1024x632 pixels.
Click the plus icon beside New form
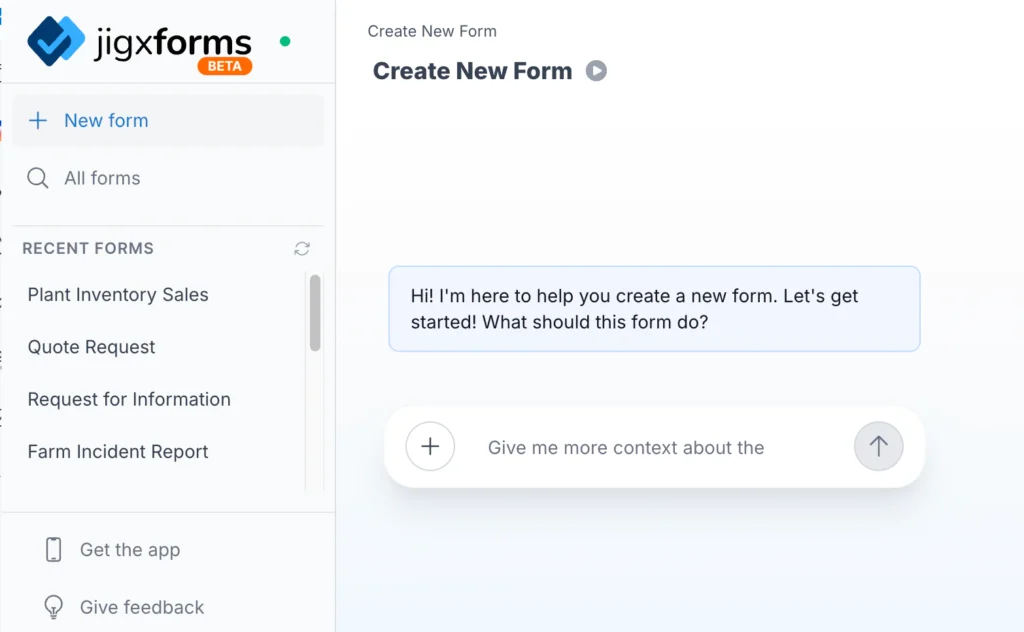tap(38, 121)
